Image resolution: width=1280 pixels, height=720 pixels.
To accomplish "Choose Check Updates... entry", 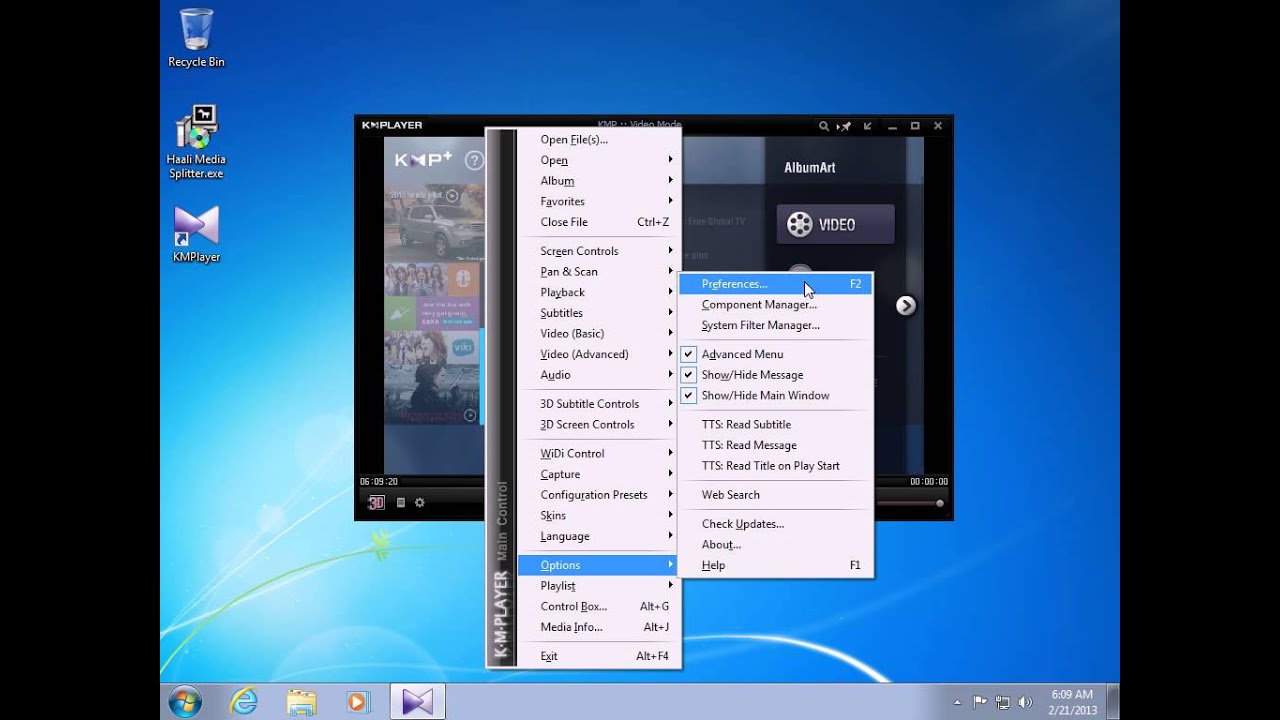I will tap(775, 524).
